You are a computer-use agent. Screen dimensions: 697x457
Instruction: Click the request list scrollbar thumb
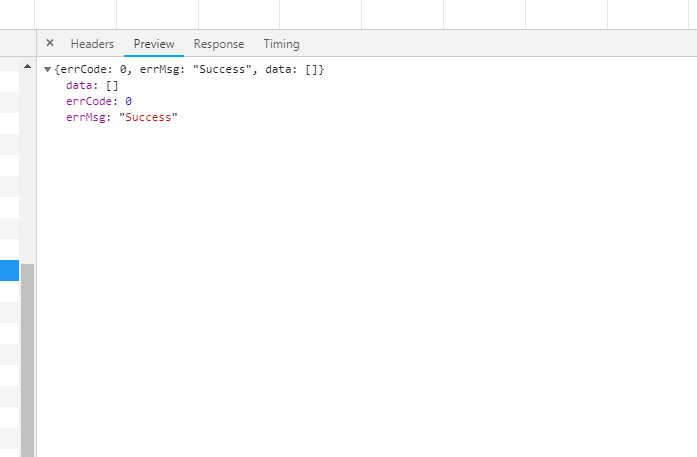(28, 360)
